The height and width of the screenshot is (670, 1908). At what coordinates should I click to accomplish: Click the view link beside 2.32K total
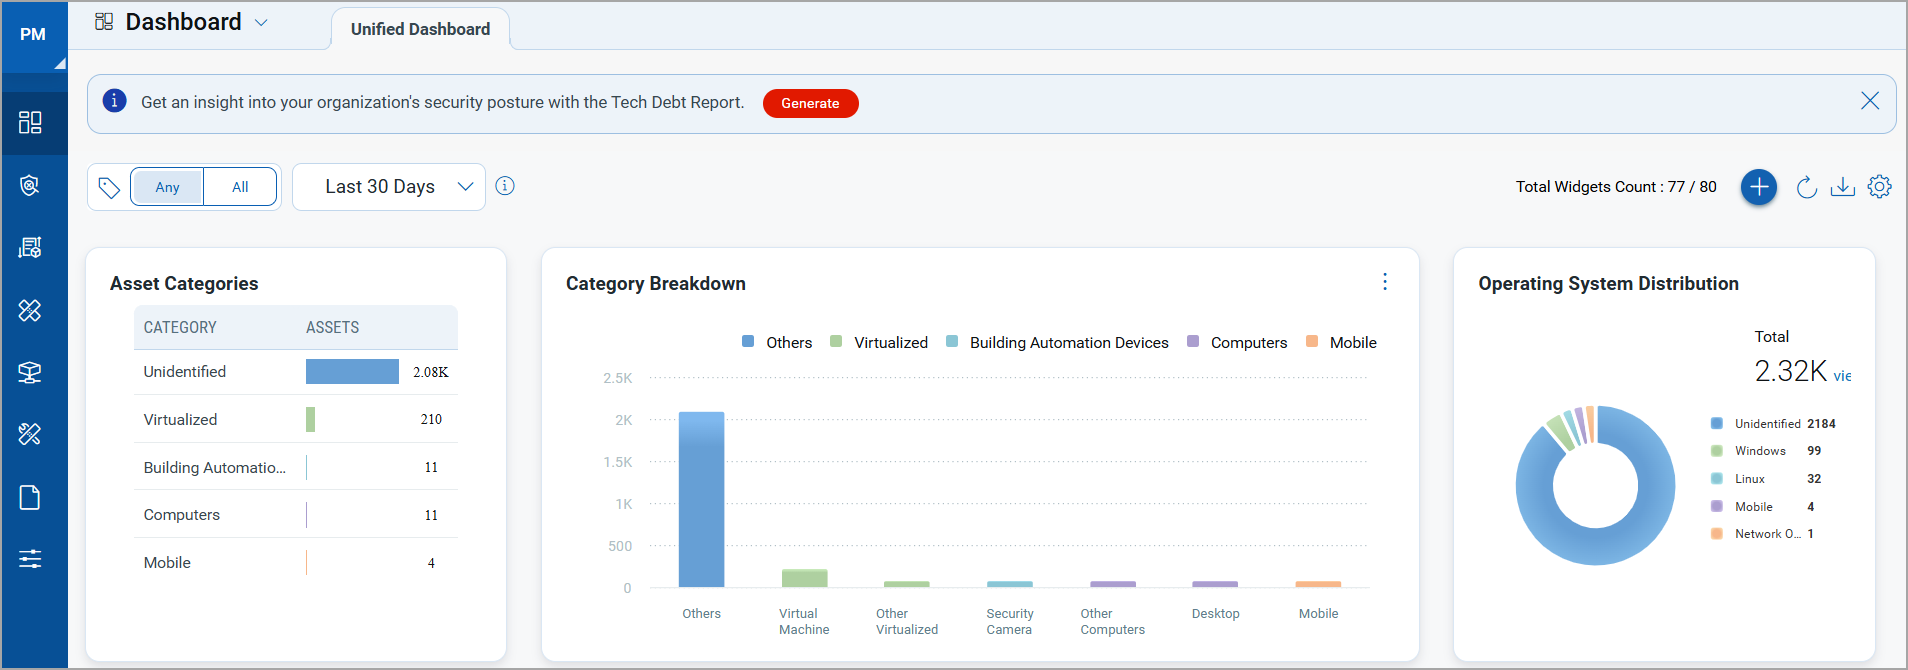coord(1842,376)
